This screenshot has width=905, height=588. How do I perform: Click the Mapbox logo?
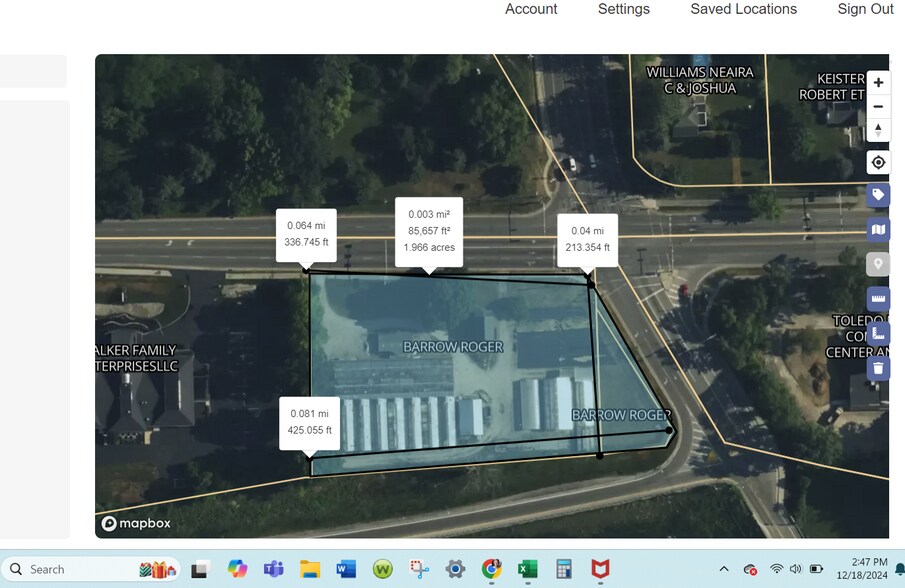(135, 524)
